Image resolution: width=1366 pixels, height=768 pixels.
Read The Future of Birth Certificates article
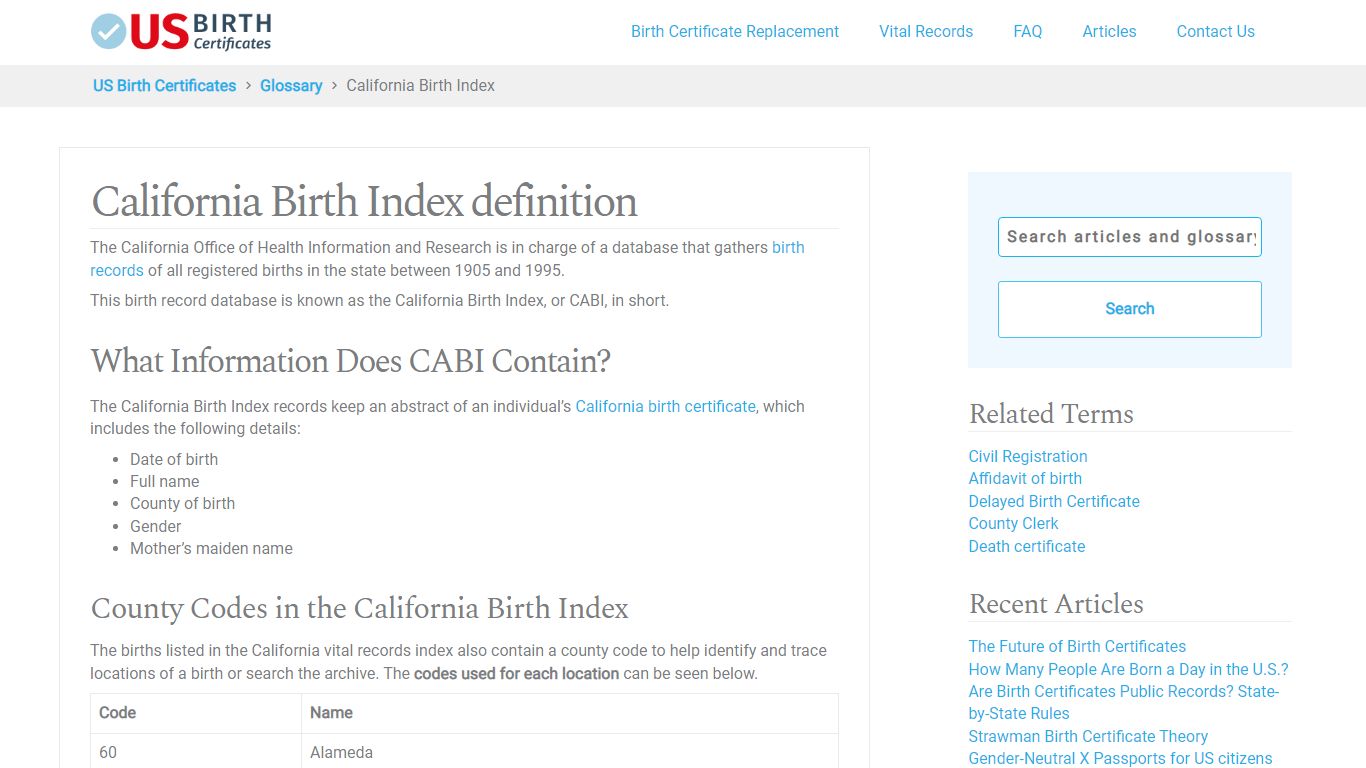click(1077, 646)
